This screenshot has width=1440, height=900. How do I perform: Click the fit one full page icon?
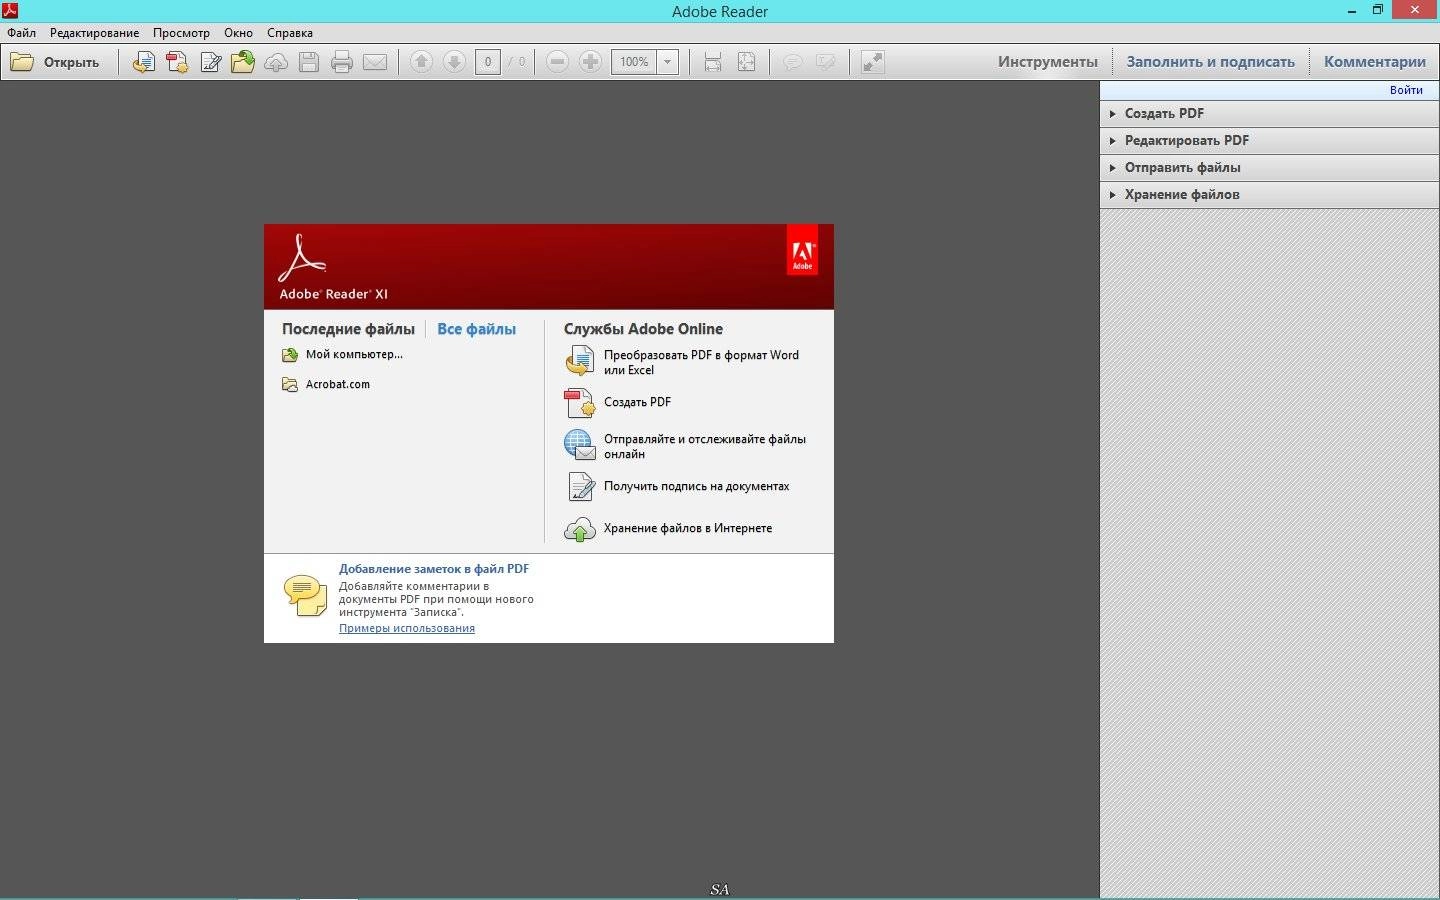(x=746, y=62)
